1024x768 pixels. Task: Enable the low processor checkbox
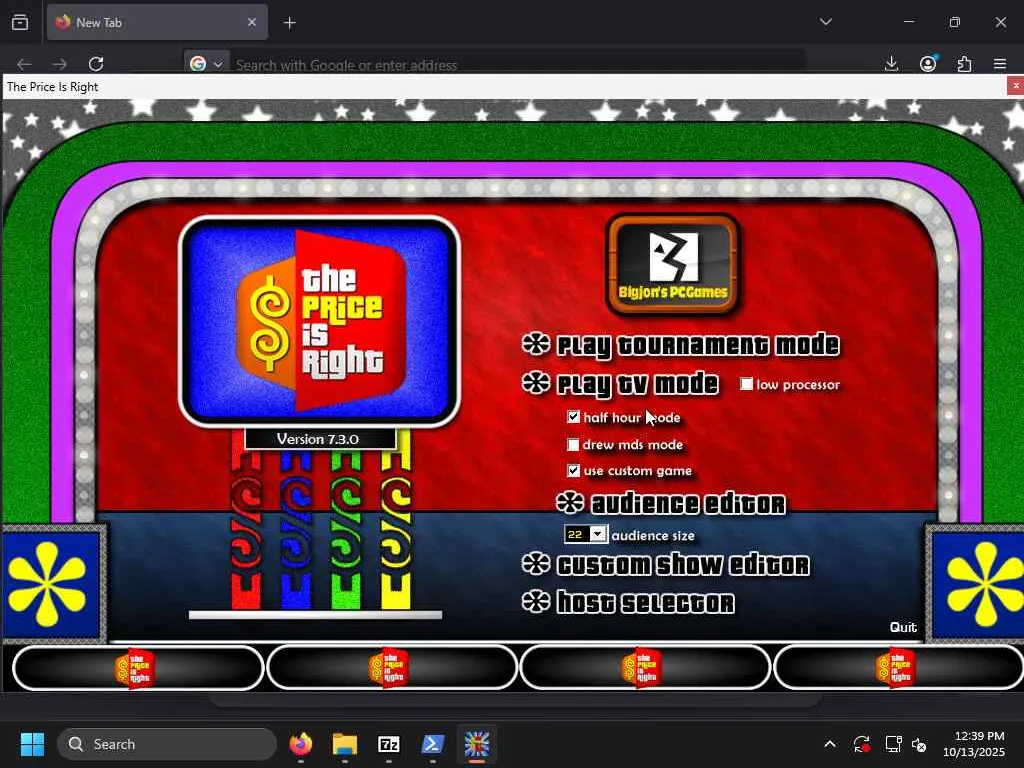(x=746, y=384)
